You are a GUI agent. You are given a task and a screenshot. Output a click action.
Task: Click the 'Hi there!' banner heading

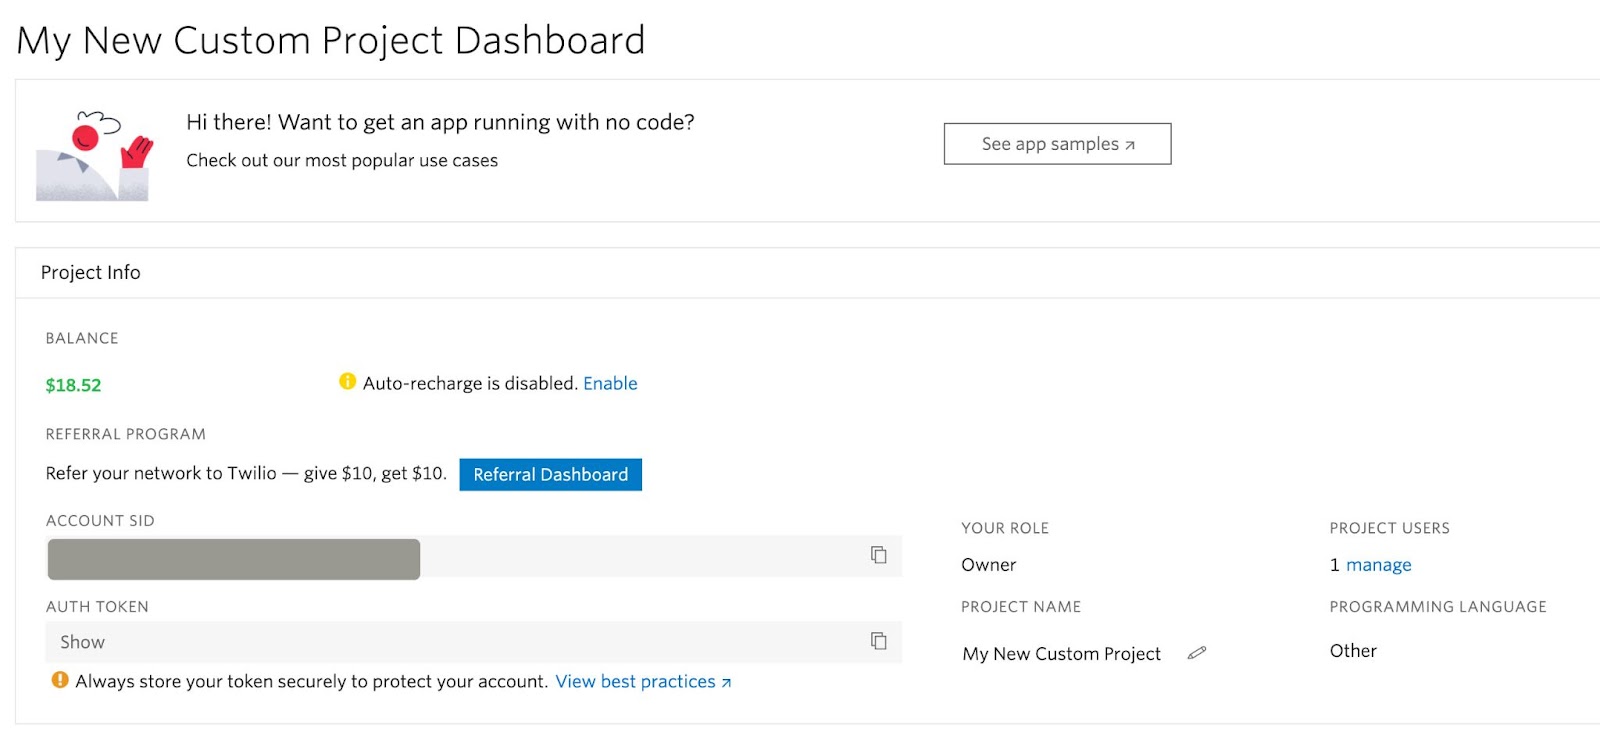pos(440,122)
